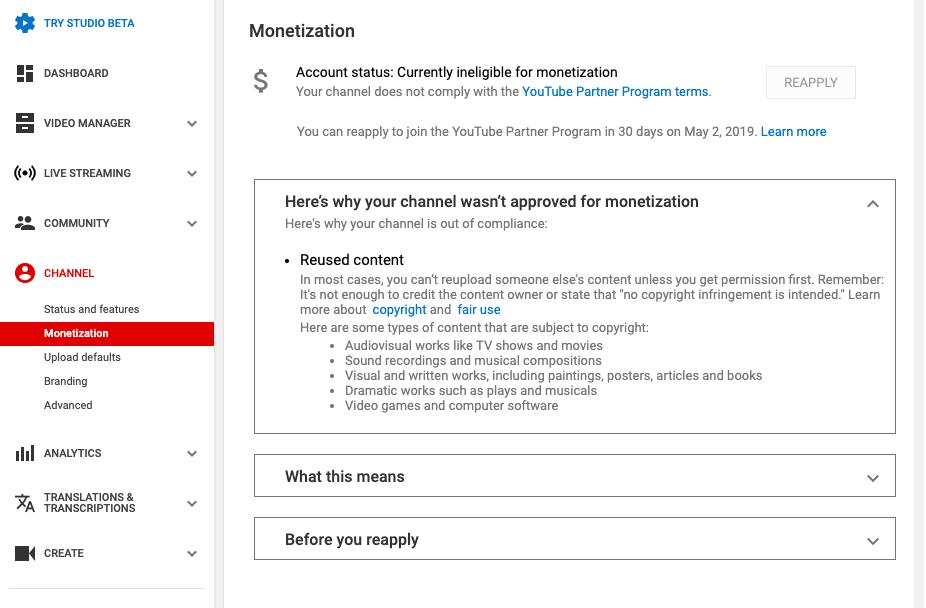The height and width of the screenshot is (608, 926).
Task: Click the What this means heading
Action: point(345,476)
